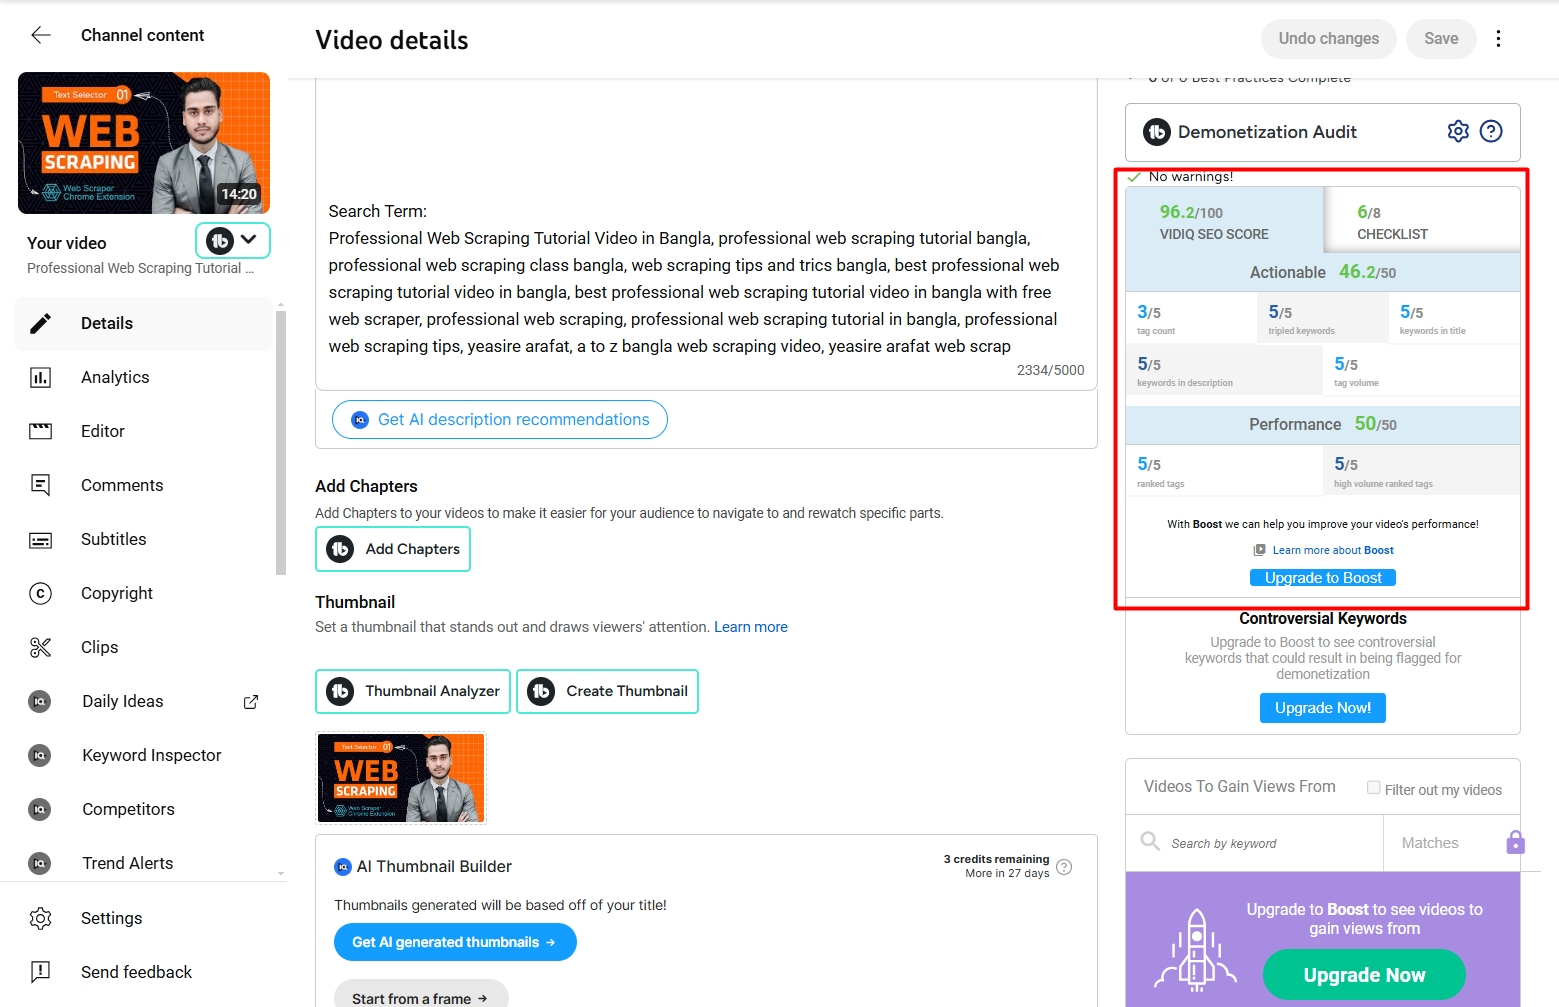
Task: Open the Editor clapperboard icon
Action: point(41,431)
